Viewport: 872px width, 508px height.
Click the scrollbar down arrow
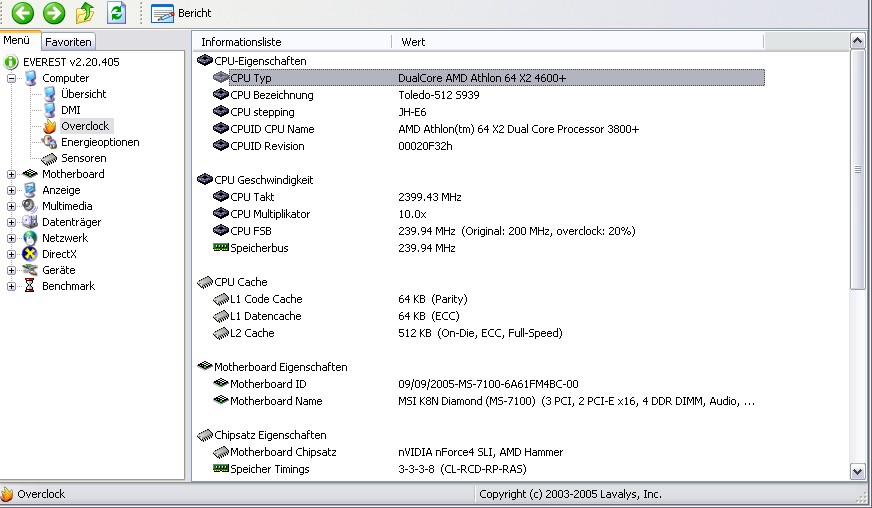coord(858,472)
